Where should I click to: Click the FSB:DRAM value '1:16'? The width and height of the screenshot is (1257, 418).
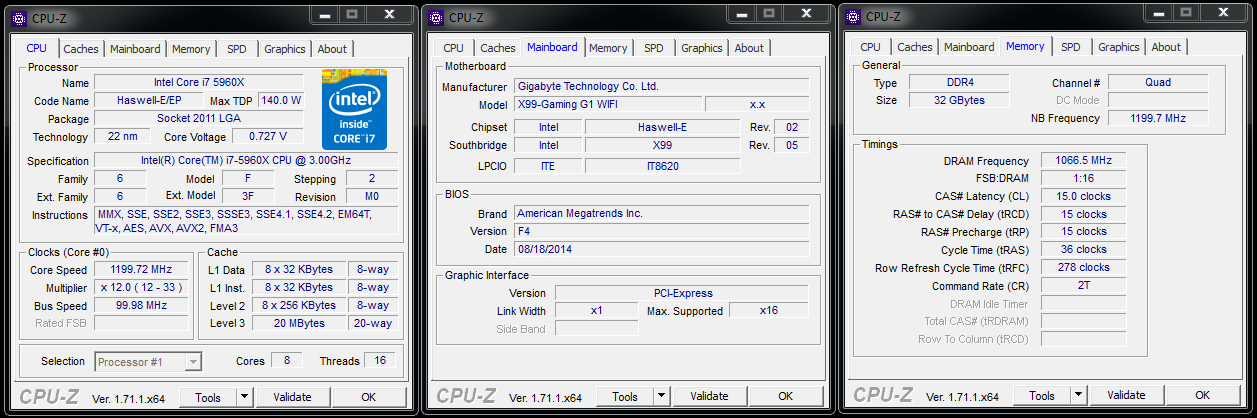(1084, 178)
